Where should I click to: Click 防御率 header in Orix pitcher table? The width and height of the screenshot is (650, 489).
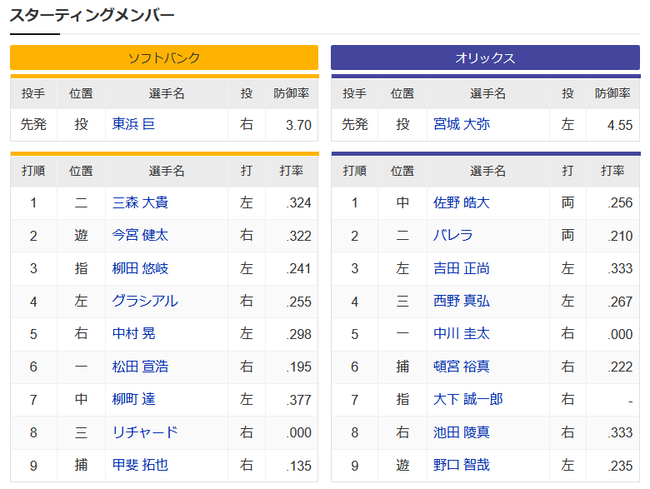point(613,93)
